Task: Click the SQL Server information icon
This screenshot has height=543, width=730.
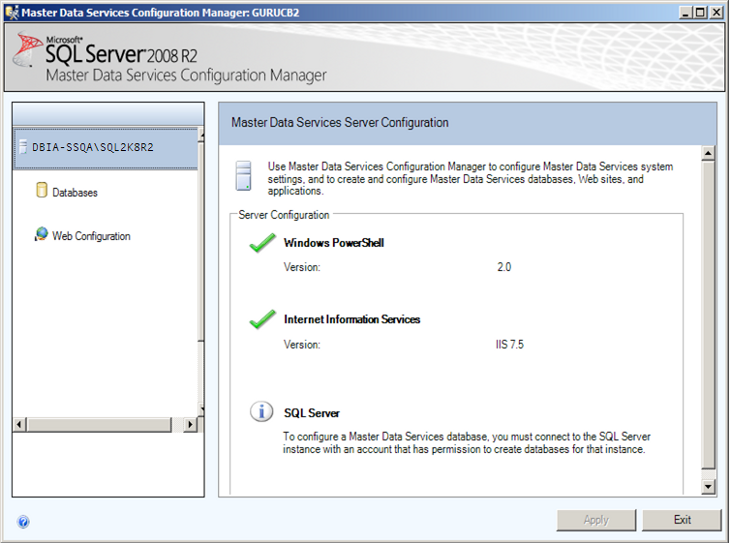Action: pyautogui.click(x=262, y=412)
